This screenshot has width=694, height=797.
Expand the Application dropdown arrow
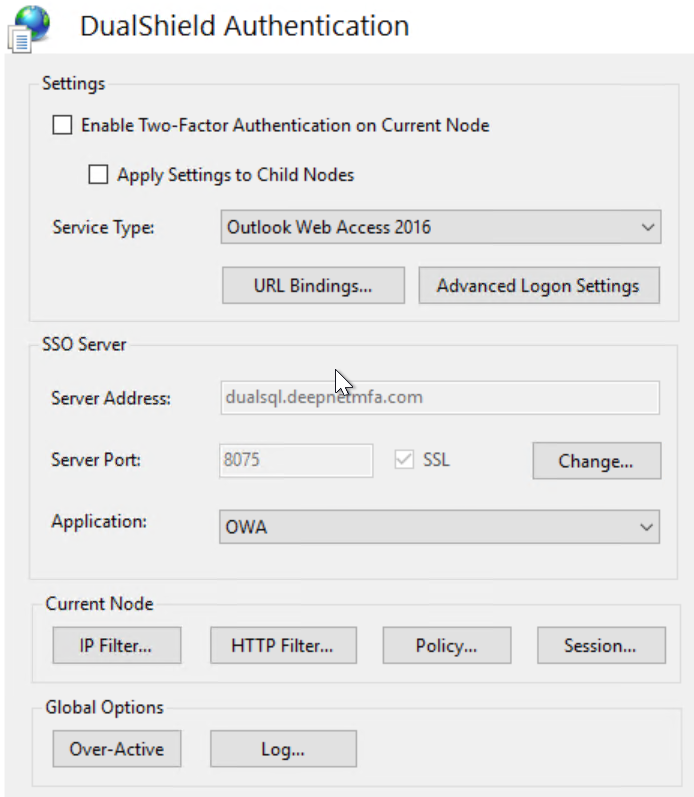point(647,526)
